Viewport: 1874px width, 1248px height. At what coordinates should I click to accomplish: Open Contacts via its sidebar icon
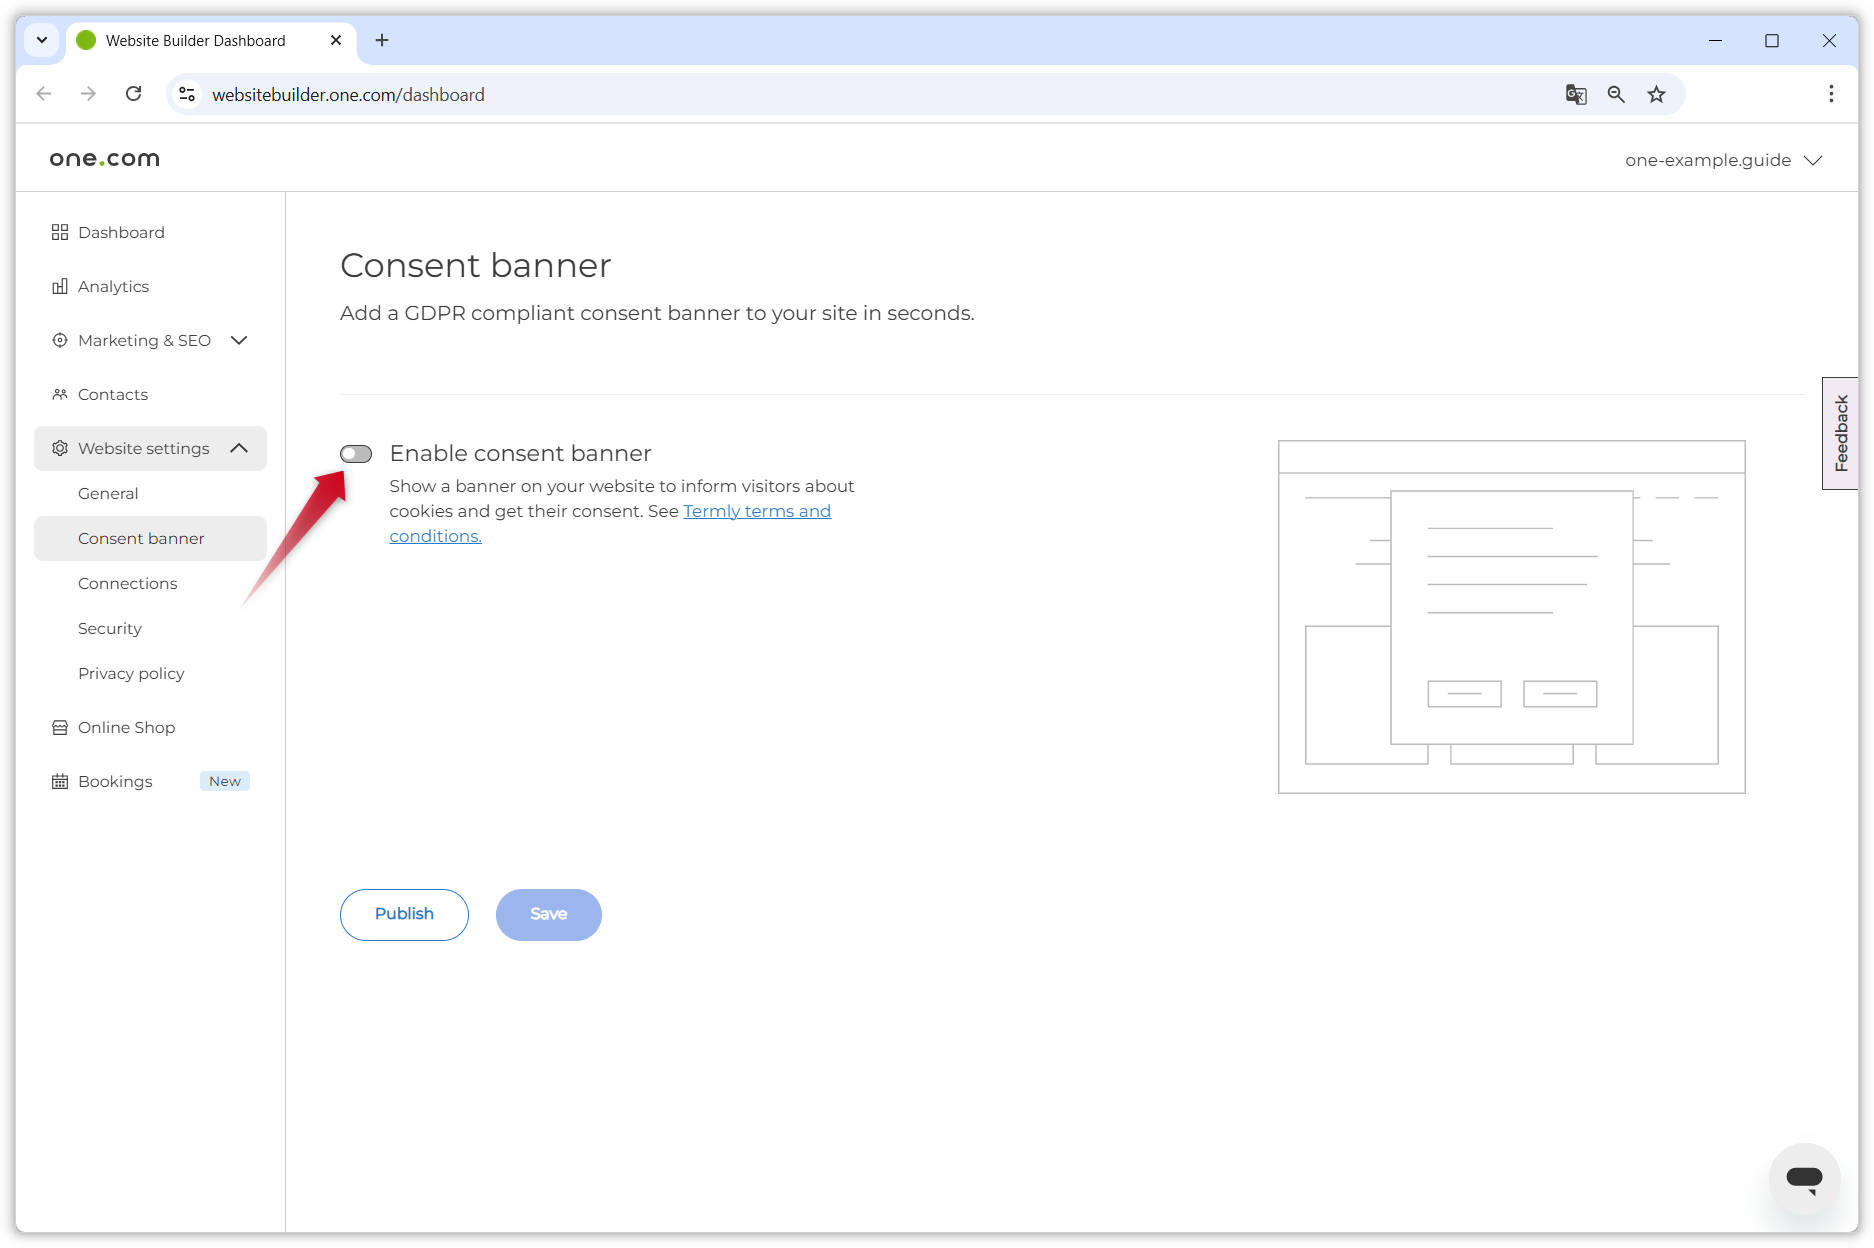click(60, 394)
